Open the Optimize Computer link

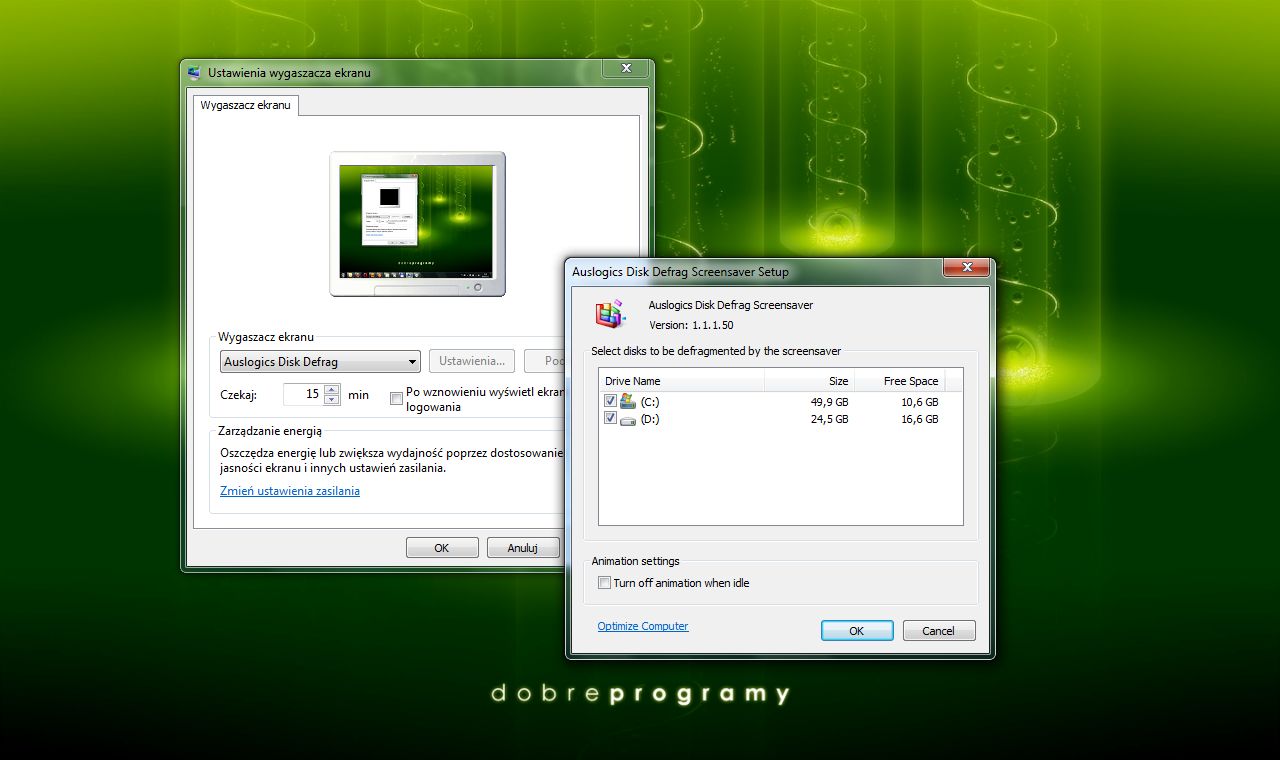tap(643, 626)
